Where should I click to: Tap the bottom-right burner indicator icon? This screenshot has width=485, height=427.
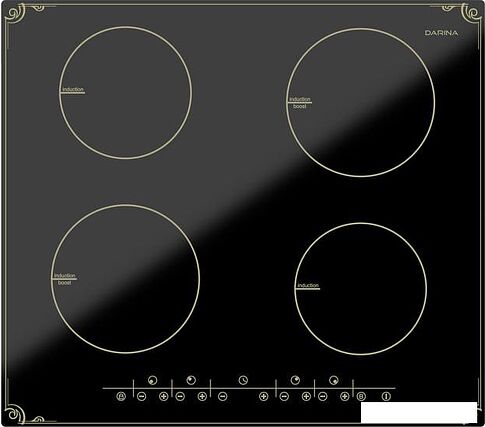tap(334, 380)
